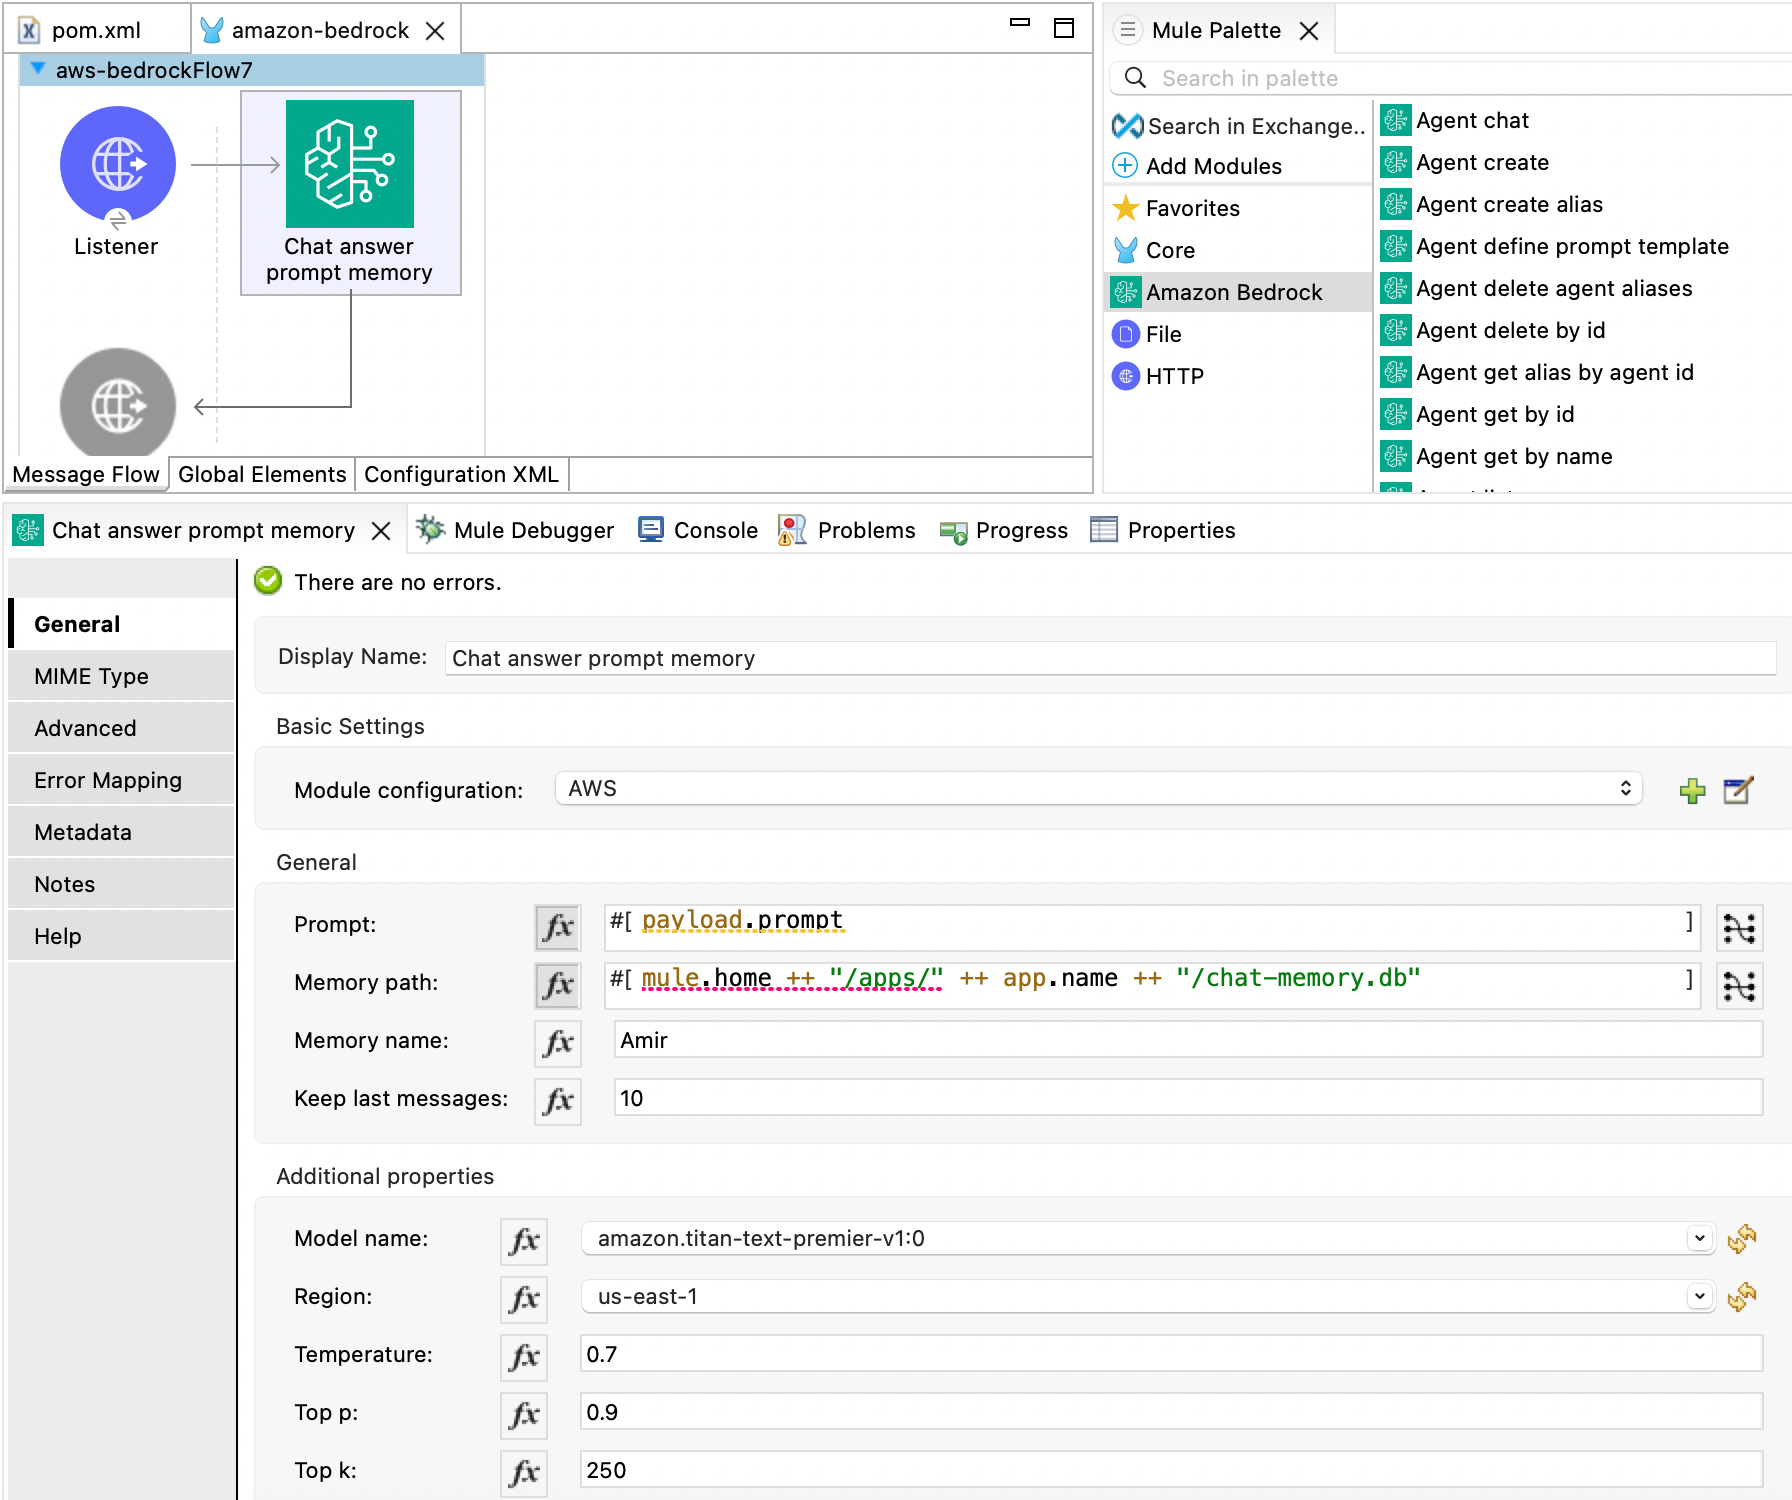Close the amazon-bedrock editor tab
This screenshot has height=1500, width=1792.
click(435, 31)
